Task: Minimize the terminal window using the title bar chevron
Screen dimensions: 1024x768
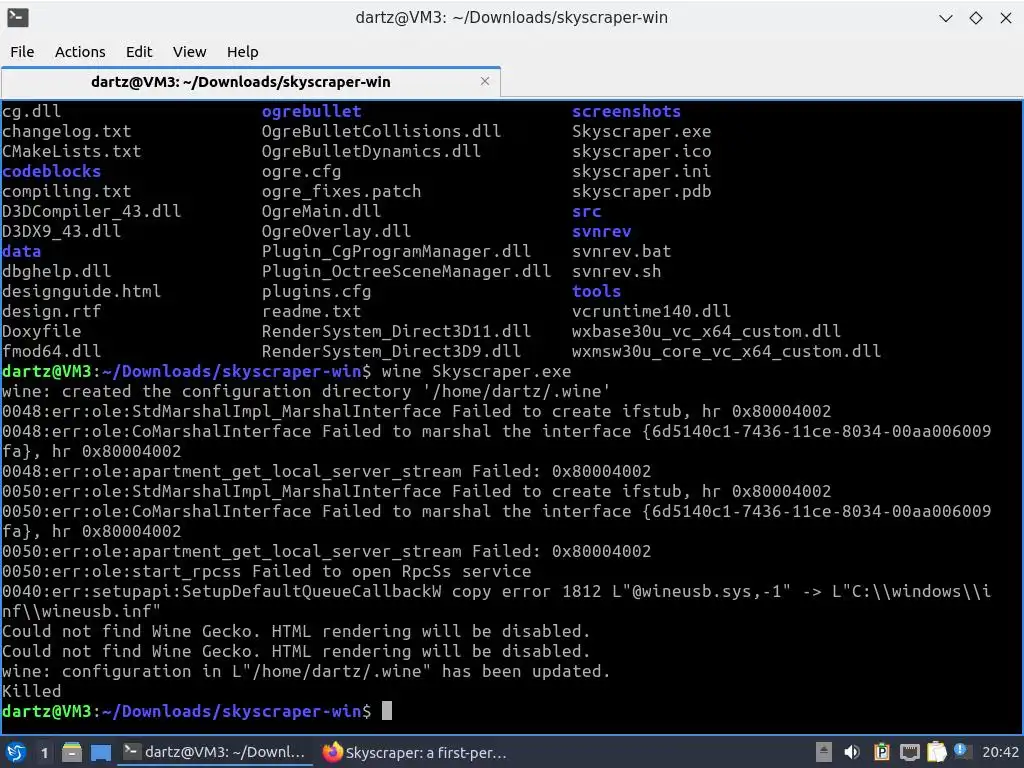Action: [x=946, y=18]
